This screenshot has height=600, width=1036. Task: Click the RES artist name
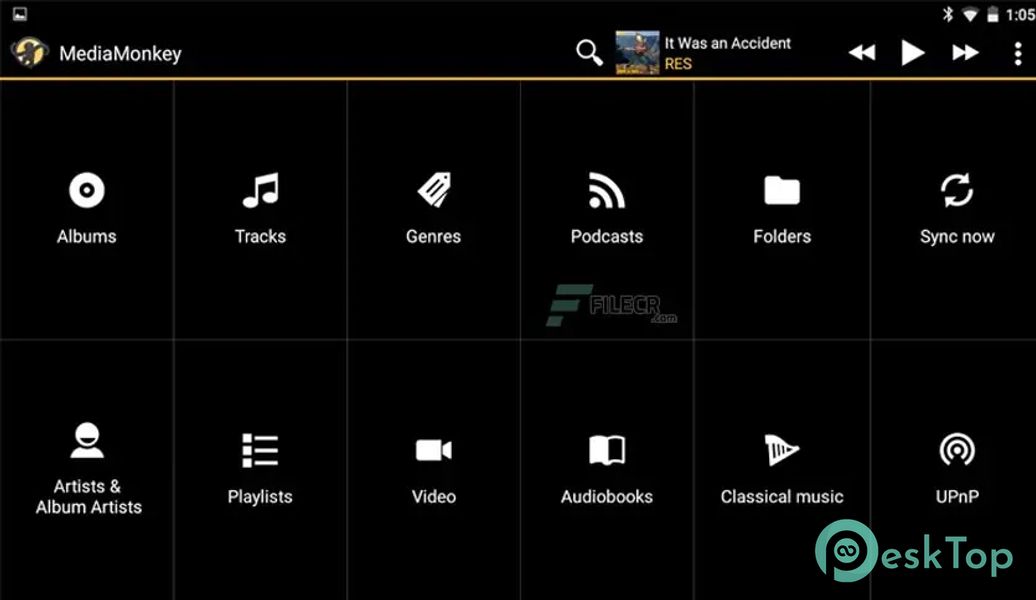[678, 64]
